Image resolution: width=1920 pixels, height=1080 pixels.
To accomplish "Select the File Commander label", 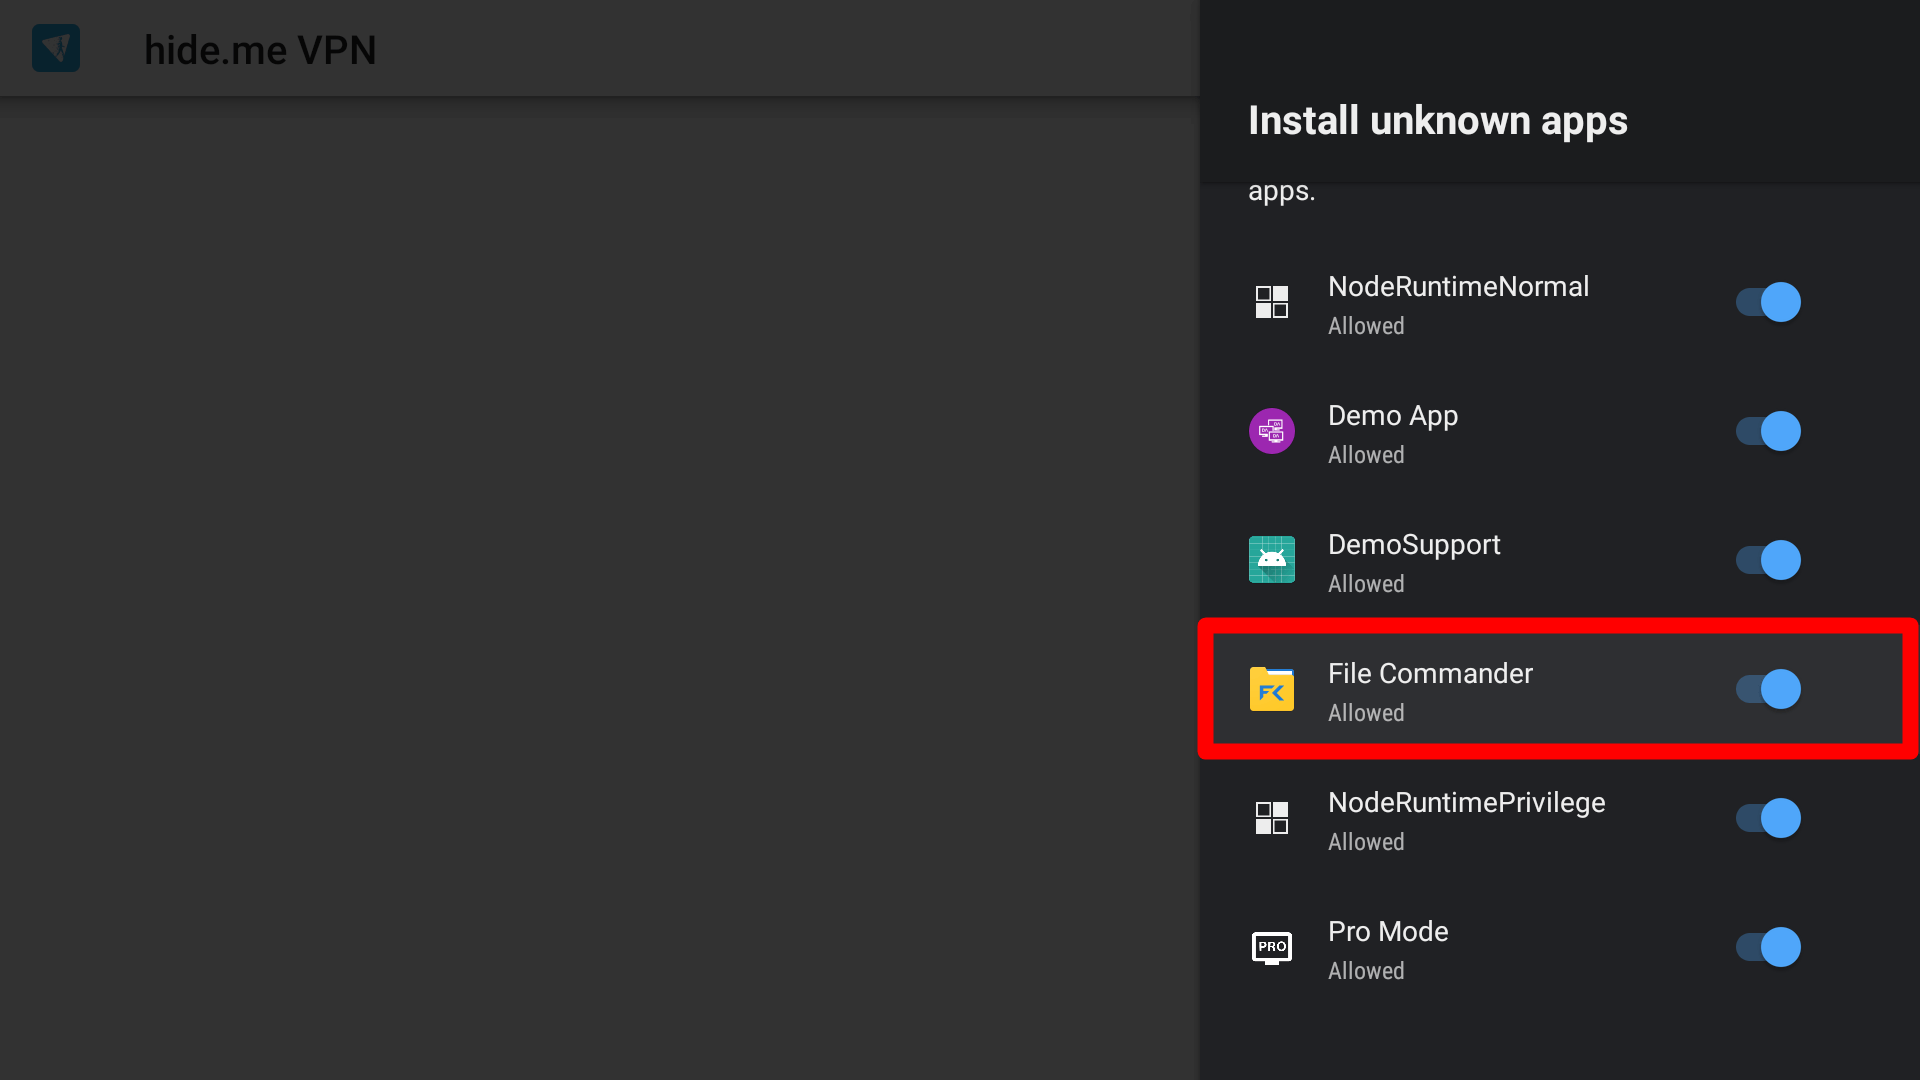I will (1430, 674).
